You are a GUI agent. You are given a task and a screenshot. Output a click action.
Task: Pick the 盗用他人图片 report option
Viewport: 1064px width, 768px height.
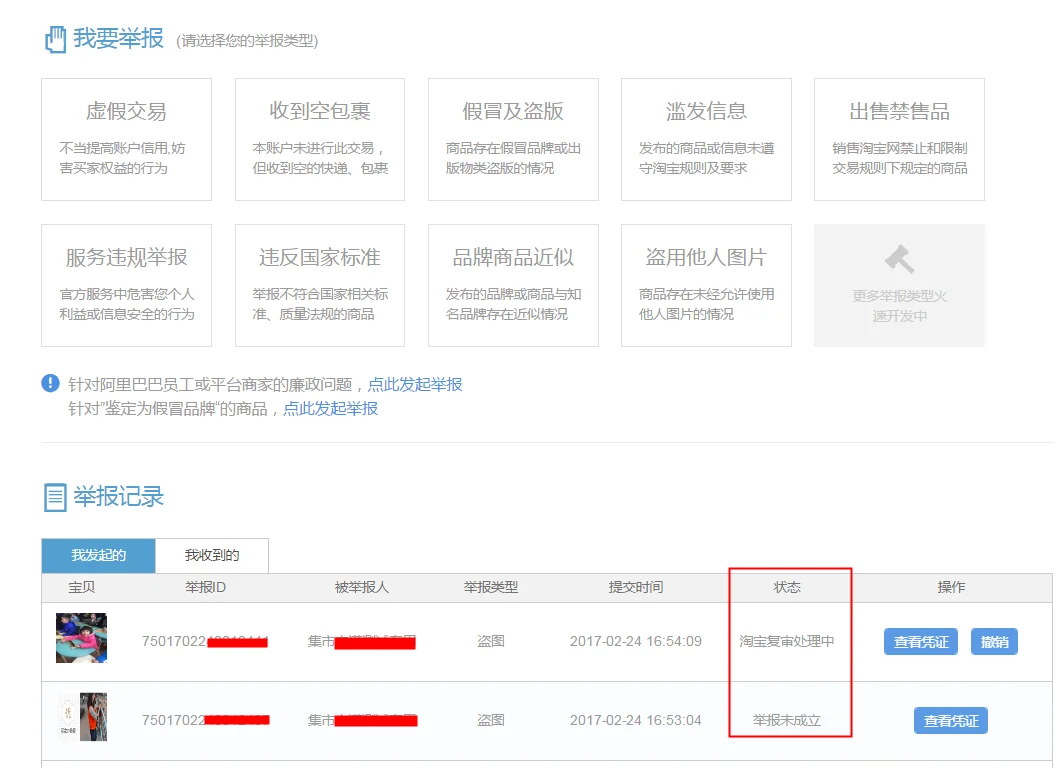(706, 285)
